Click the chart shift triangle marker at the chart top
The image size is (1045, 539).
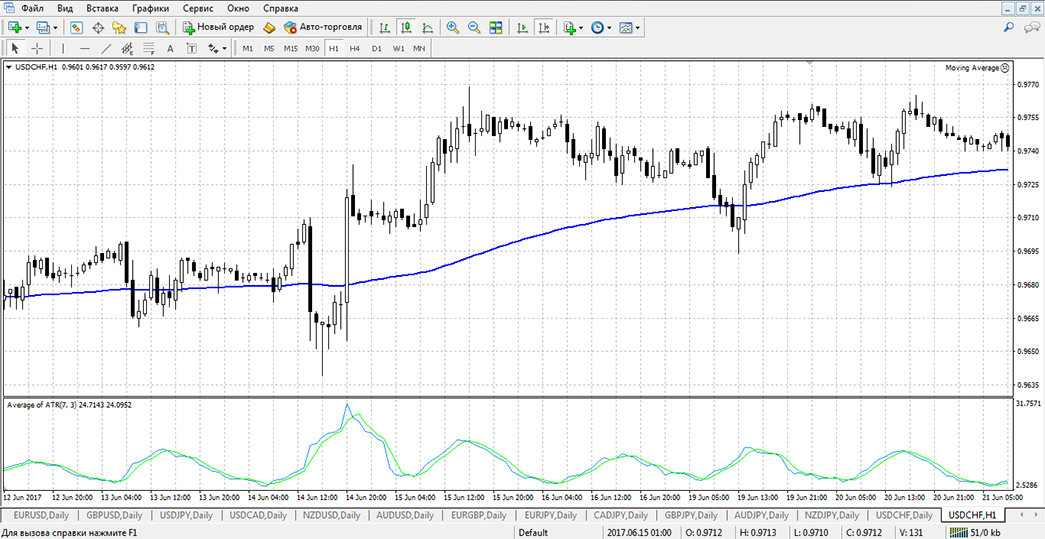point(810,63)
